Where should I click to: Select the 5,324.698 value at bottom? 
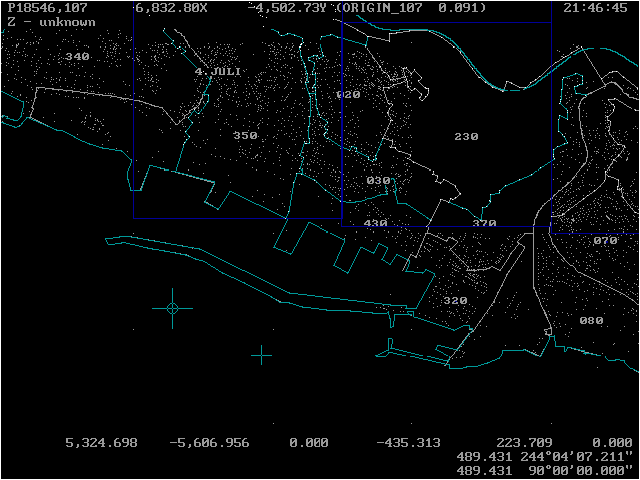(x=101, y=443)
